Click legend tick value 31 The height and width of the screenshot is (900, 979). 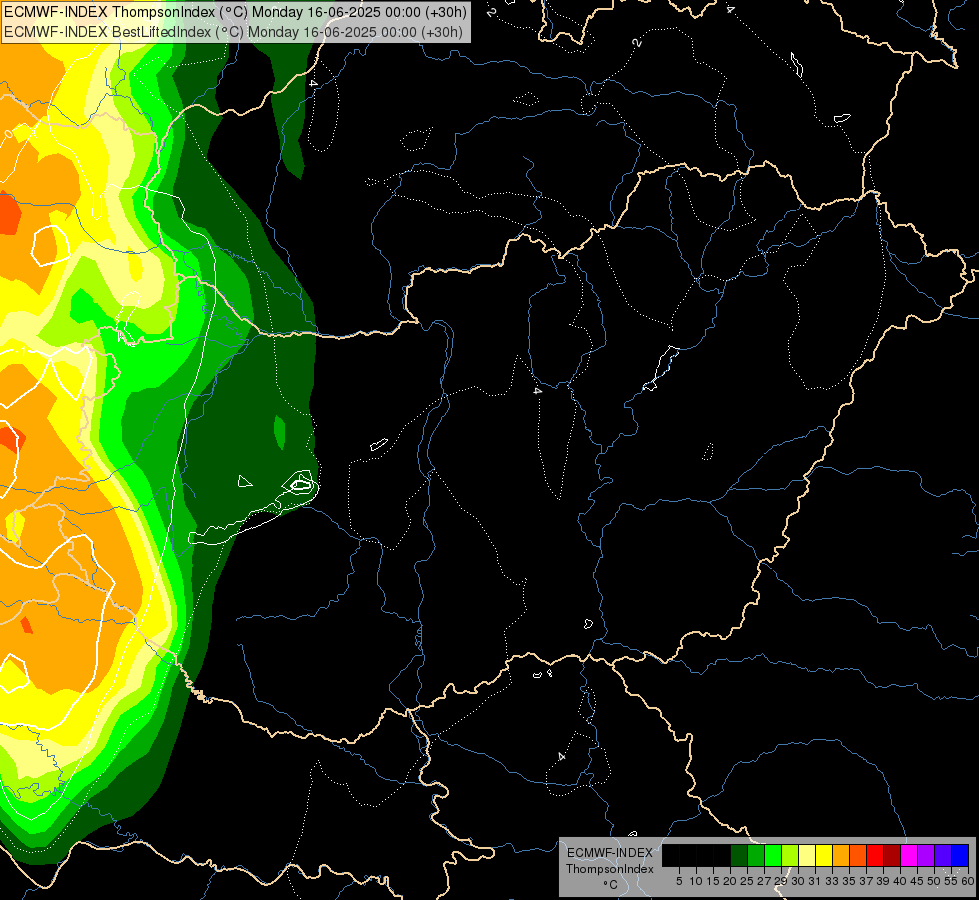[815, 881]
